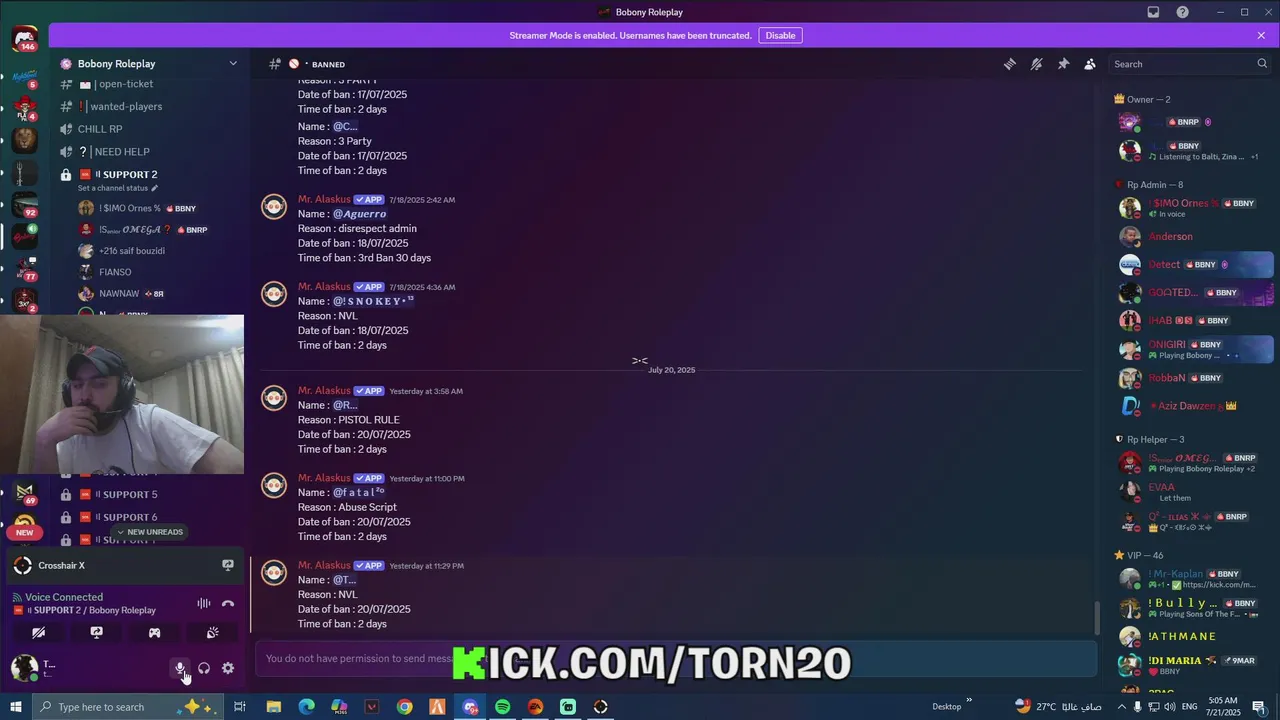1280x720 pixels.
Task: Disconnect from voice call
Action: (228, 603)
